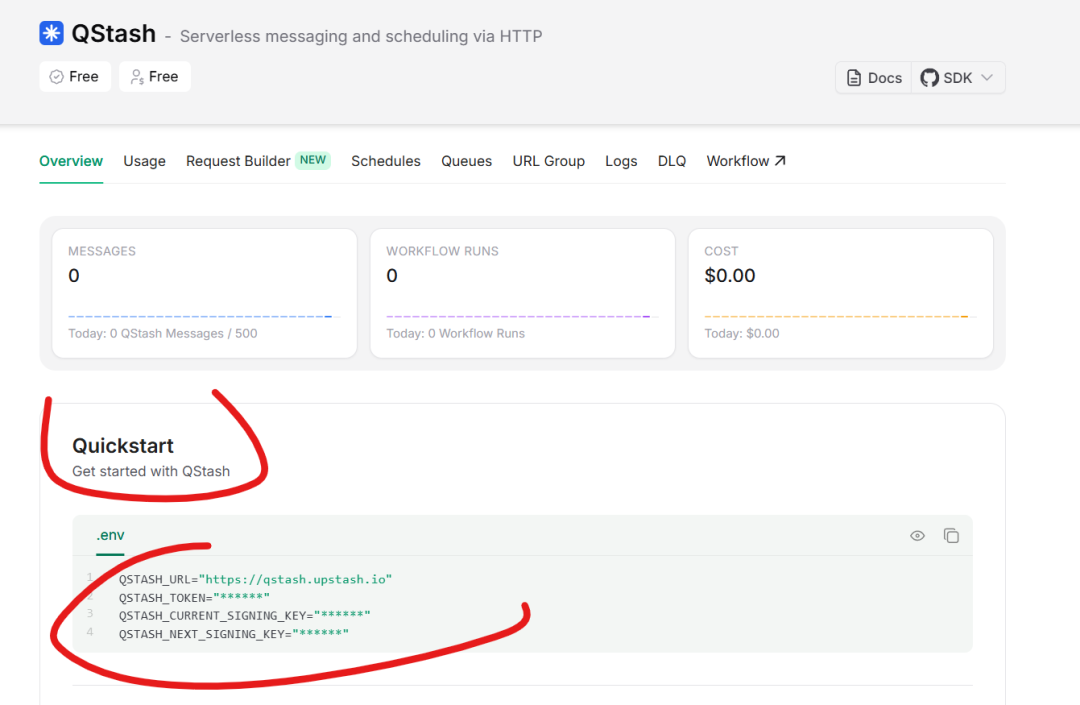Select the .env tab in Quickstart
This screenshot has width=1080, height=705.
(110, 536)
